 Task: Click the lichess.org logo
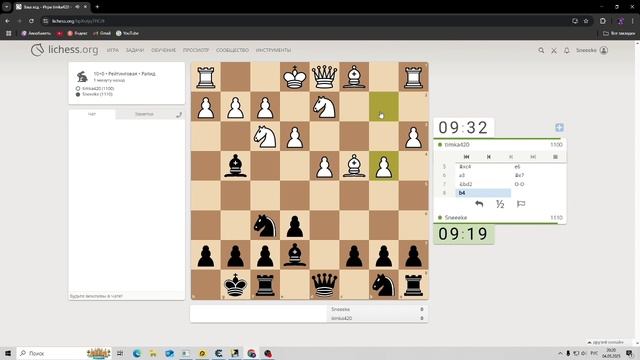pyautogui.click(x=64, y=50)
